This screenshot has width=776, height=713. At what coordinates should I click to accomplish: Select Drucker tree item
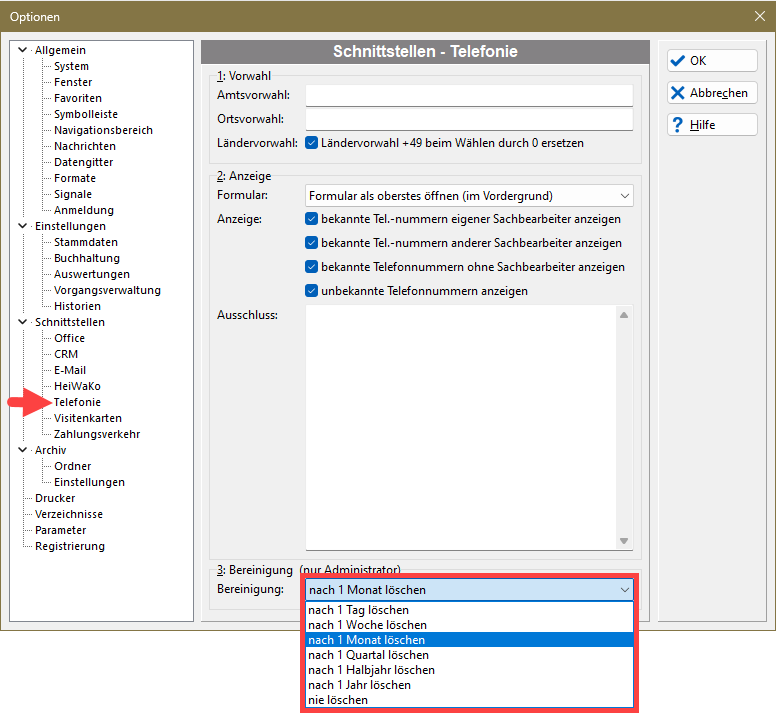(55, 498)
